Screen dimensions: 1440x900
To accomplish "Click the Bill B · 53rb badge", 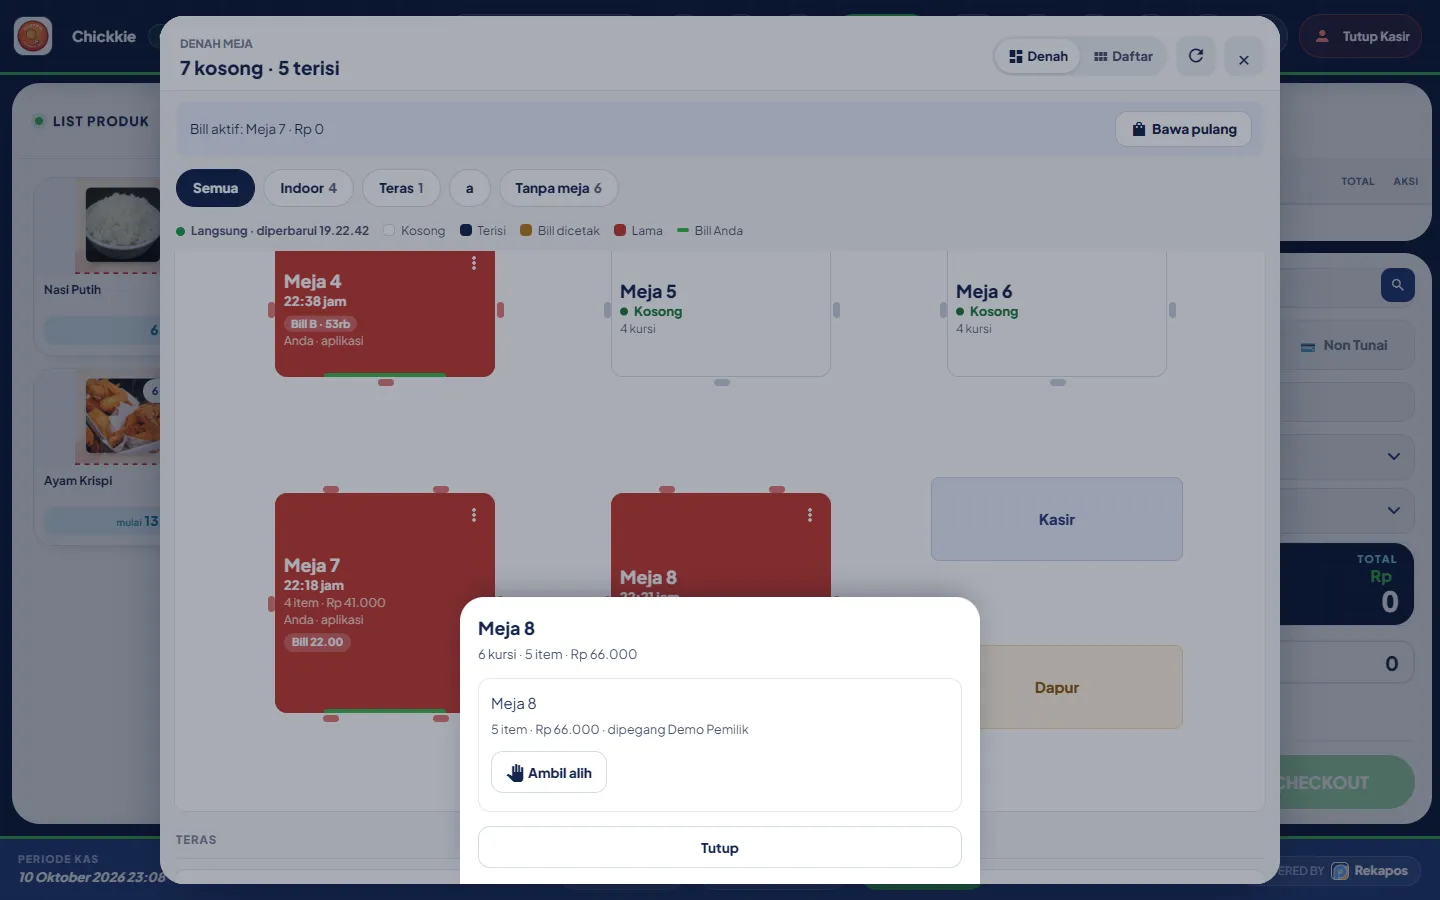I will point(320,324).
